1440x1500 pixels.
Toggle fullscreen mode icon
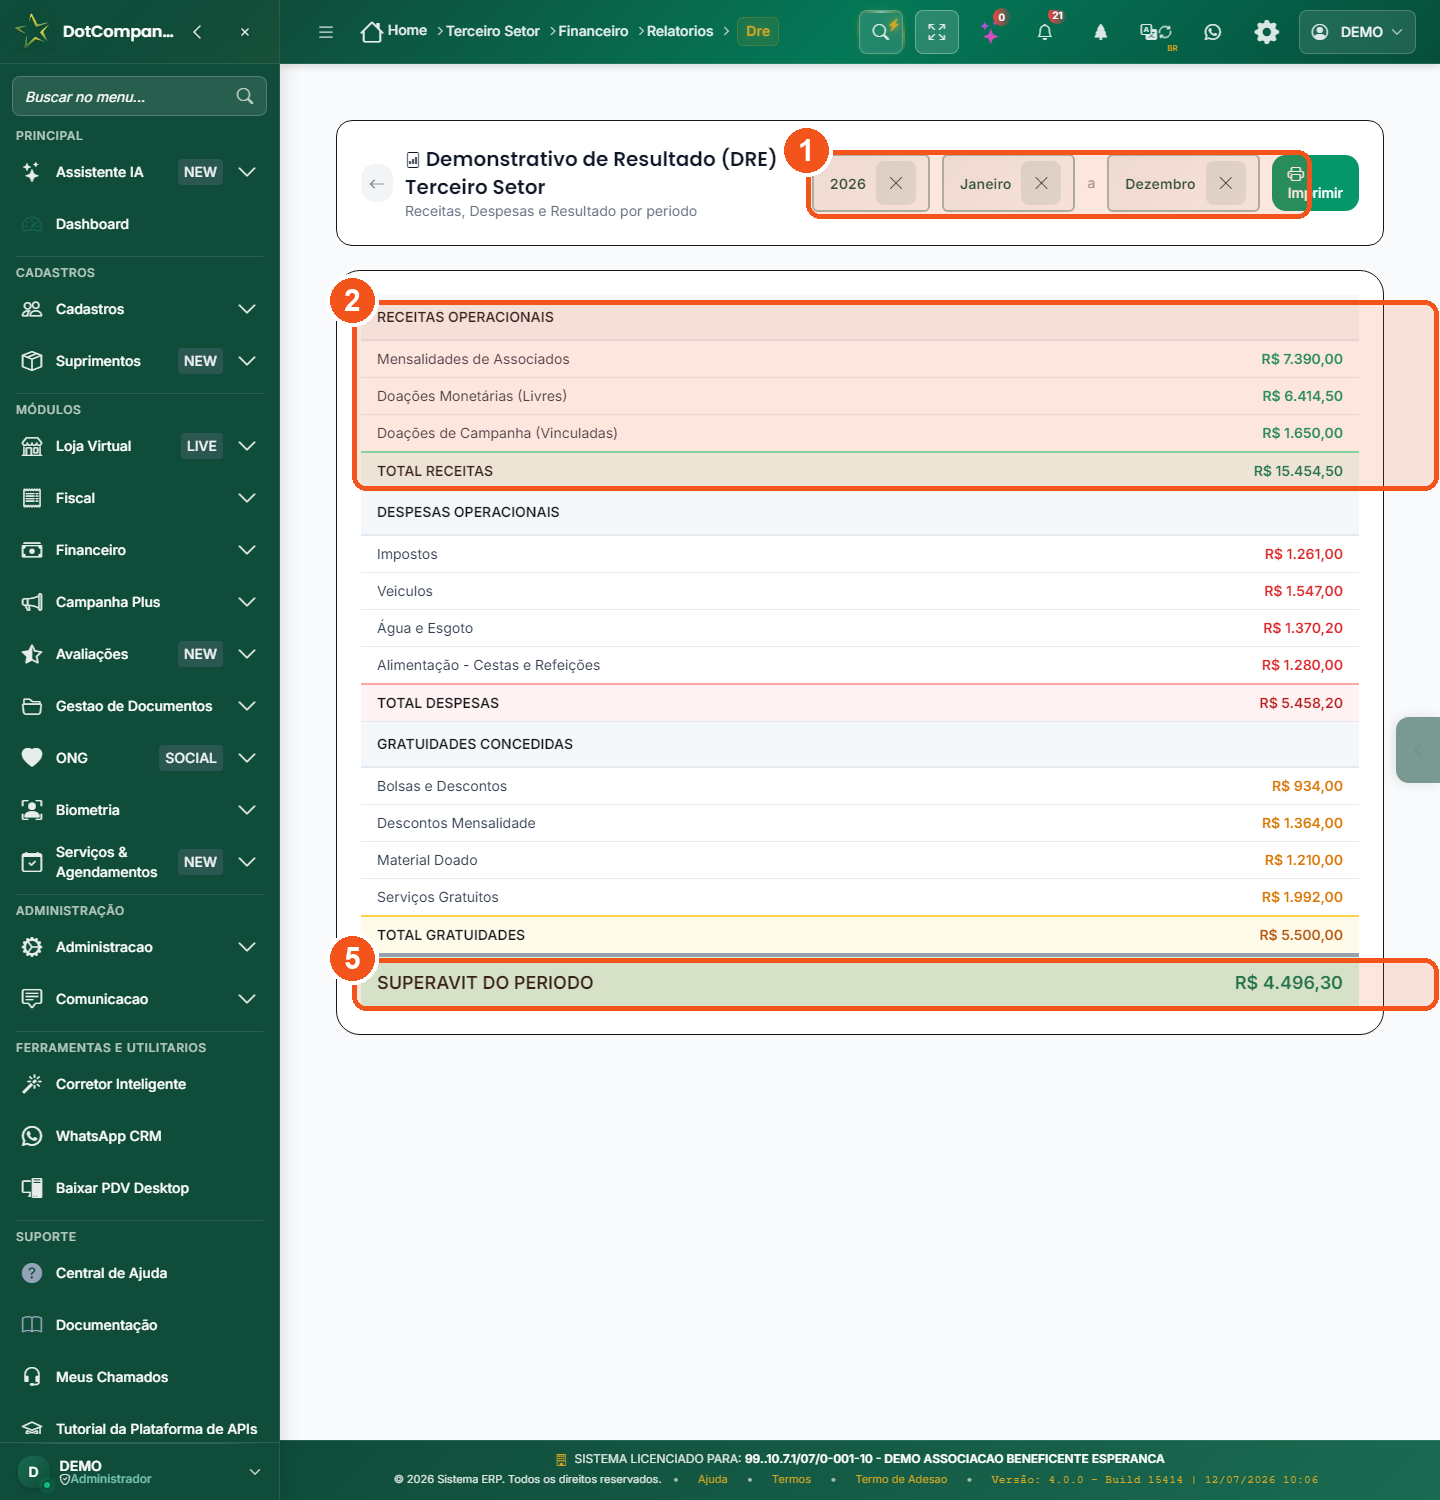point(937,32)
